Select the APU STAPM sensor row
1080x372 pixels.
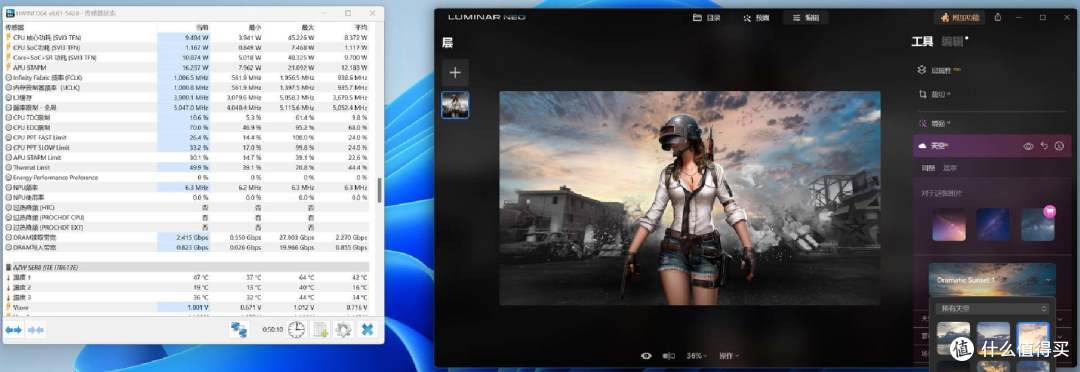[186, 68]
